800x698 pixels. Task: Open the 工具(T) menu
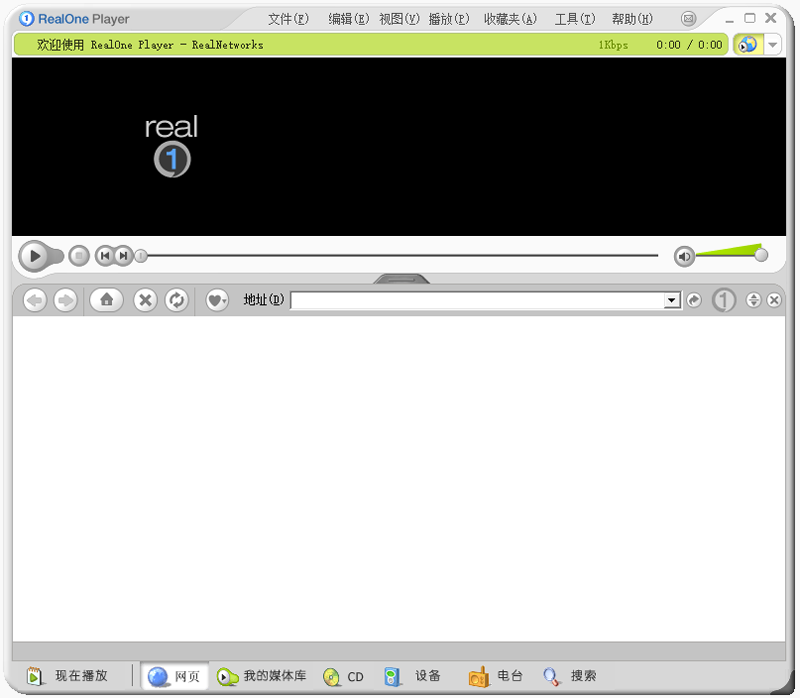pyautogui.click(x=575, y=19)
